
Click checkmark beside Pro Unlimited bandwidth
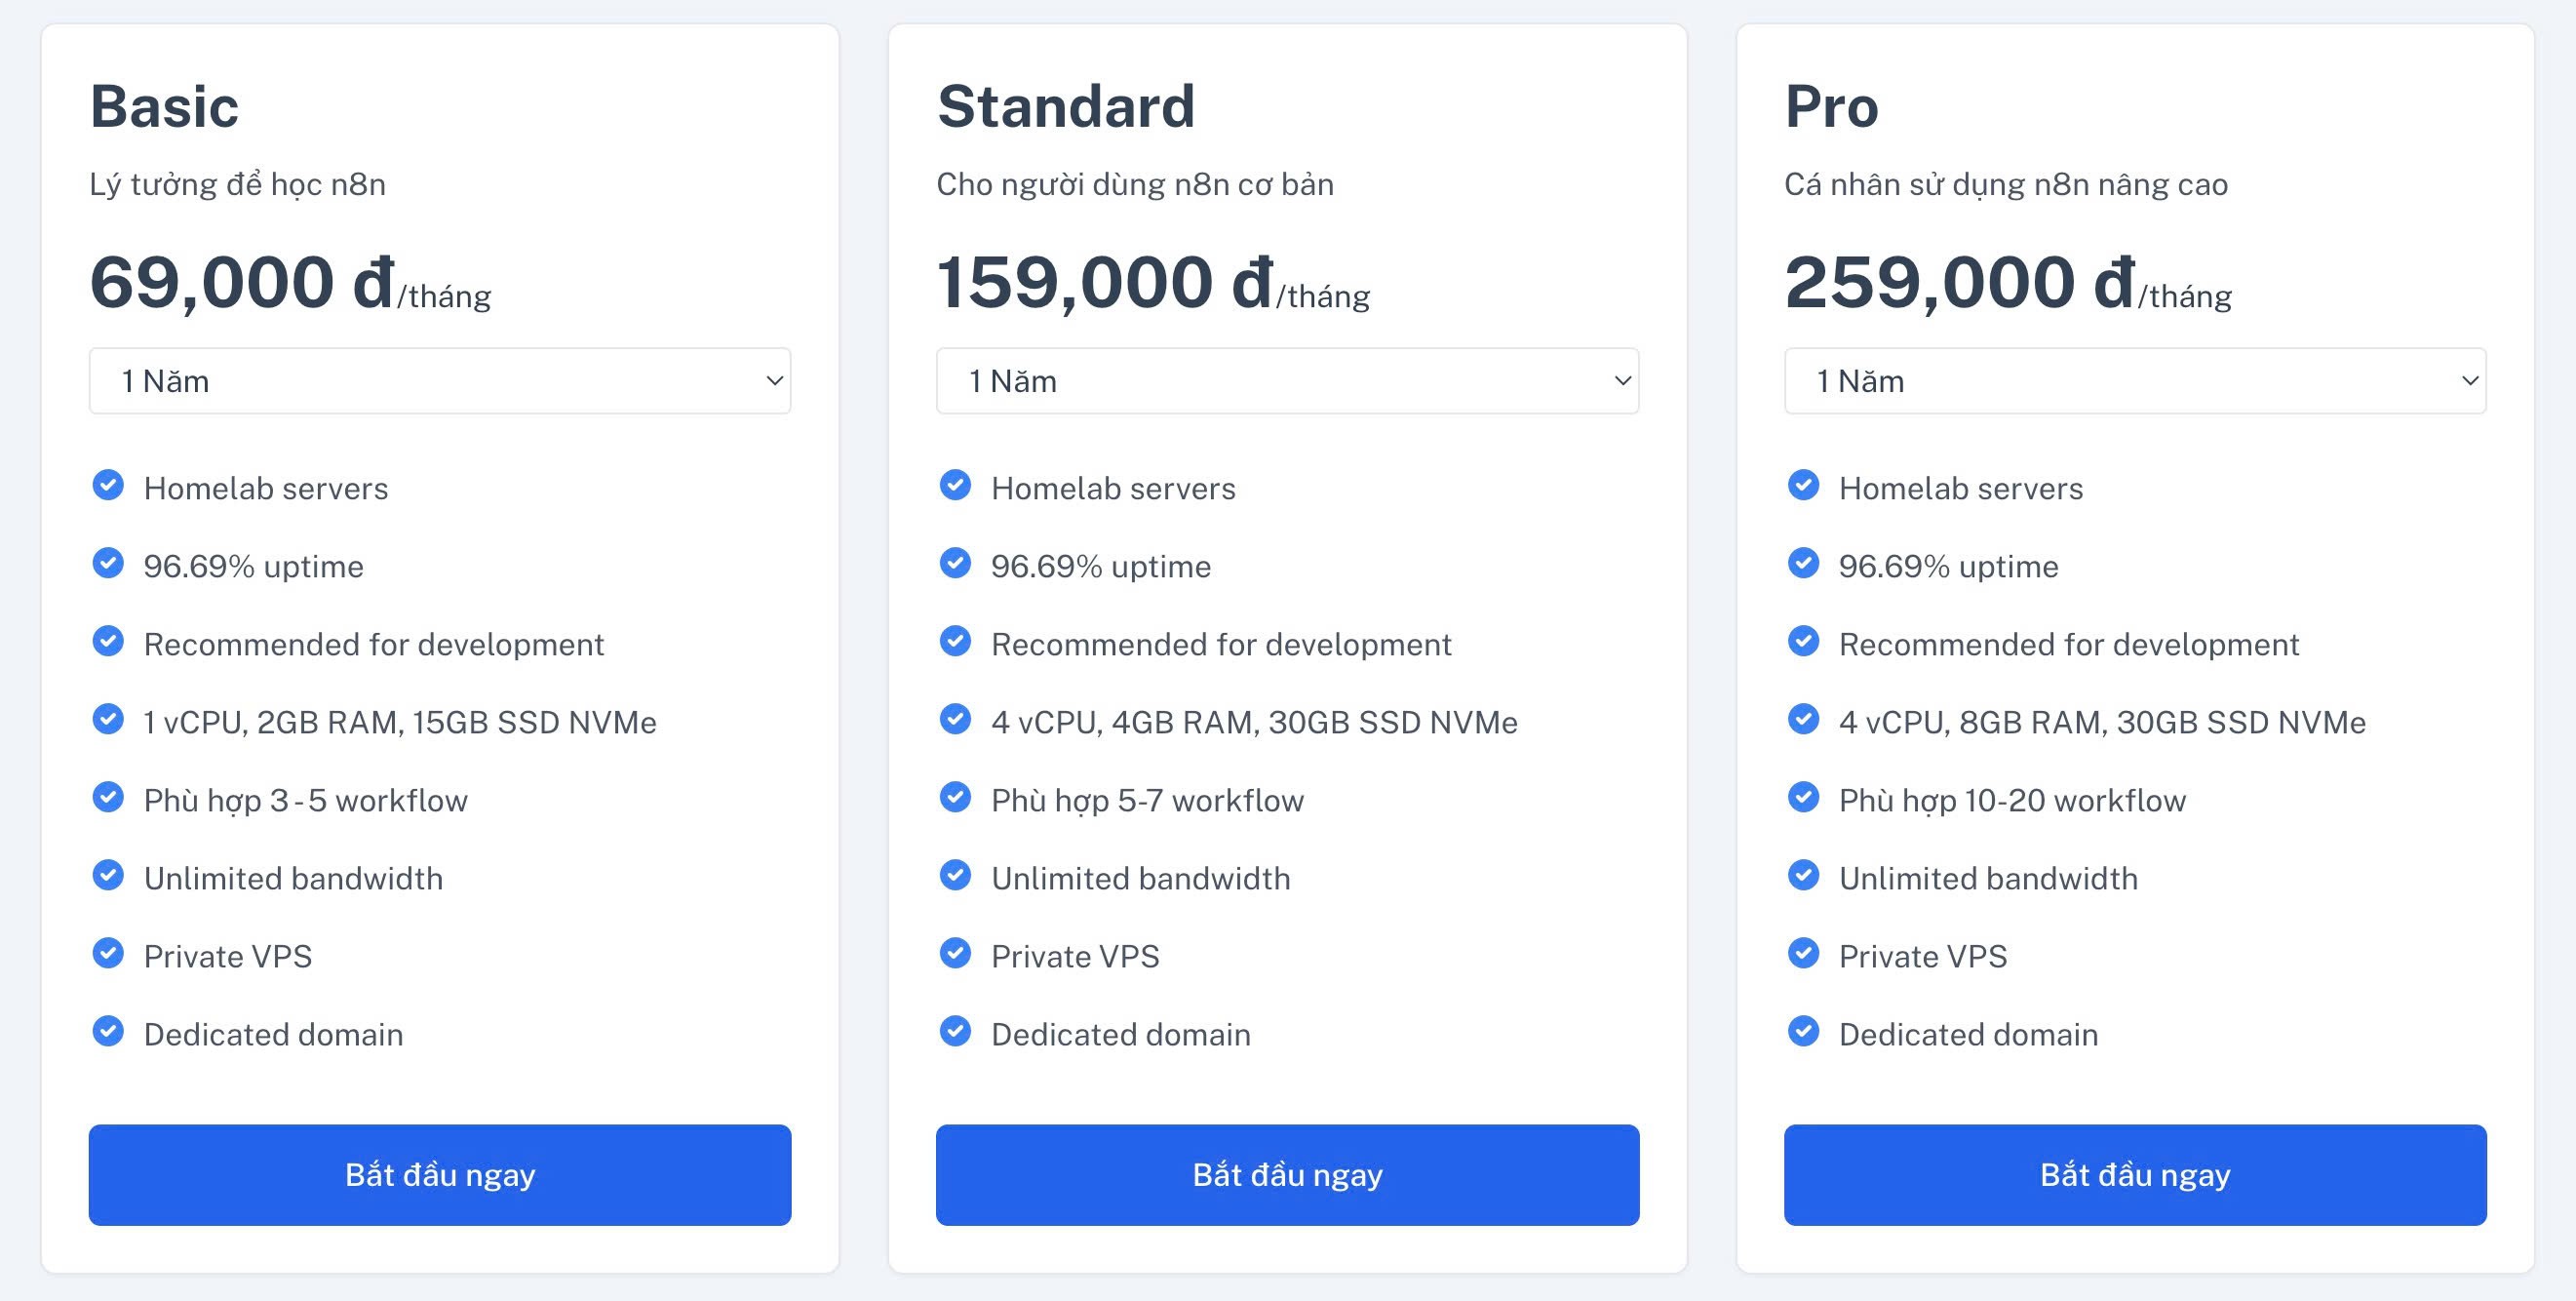tap(1803, 875)
